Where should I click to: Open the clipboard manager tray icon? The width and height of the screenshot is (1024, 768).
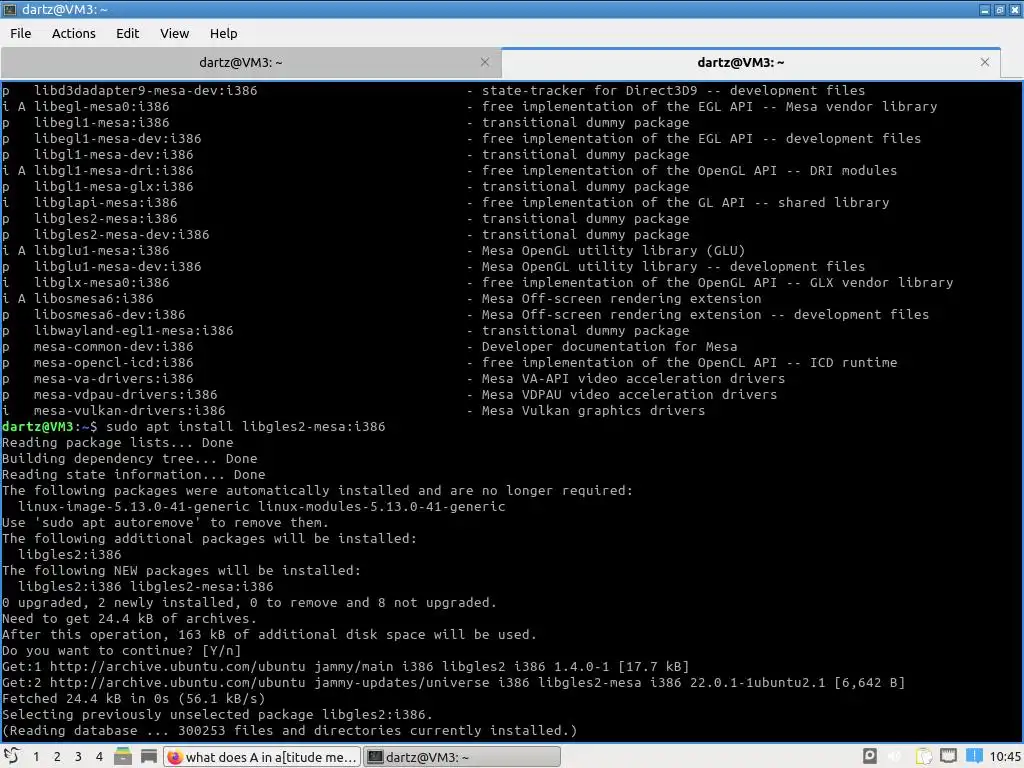(x=923, y=756)
